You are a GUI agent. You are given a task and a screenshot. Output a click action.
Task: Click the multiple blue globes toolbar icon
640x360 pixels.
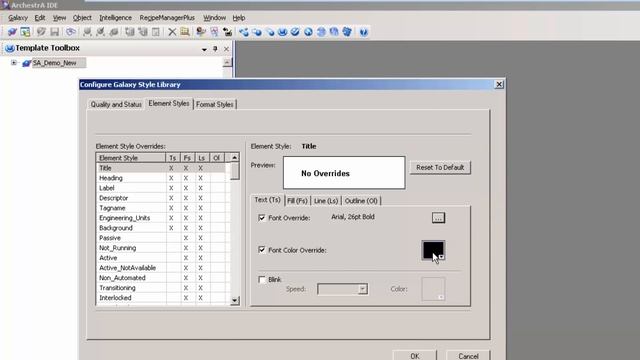pos(347,32)
